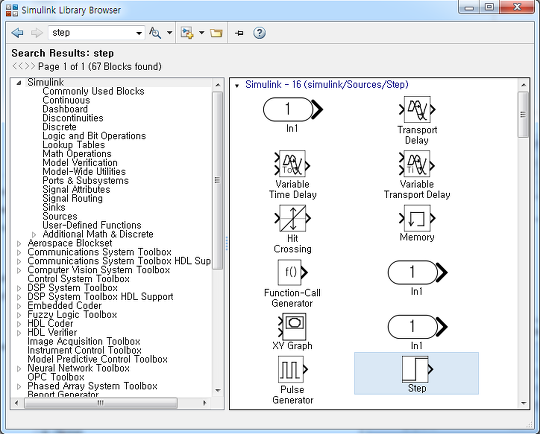Click the open folder icon
The width and height of the screenshot is (540, 434).
[216, 33]
